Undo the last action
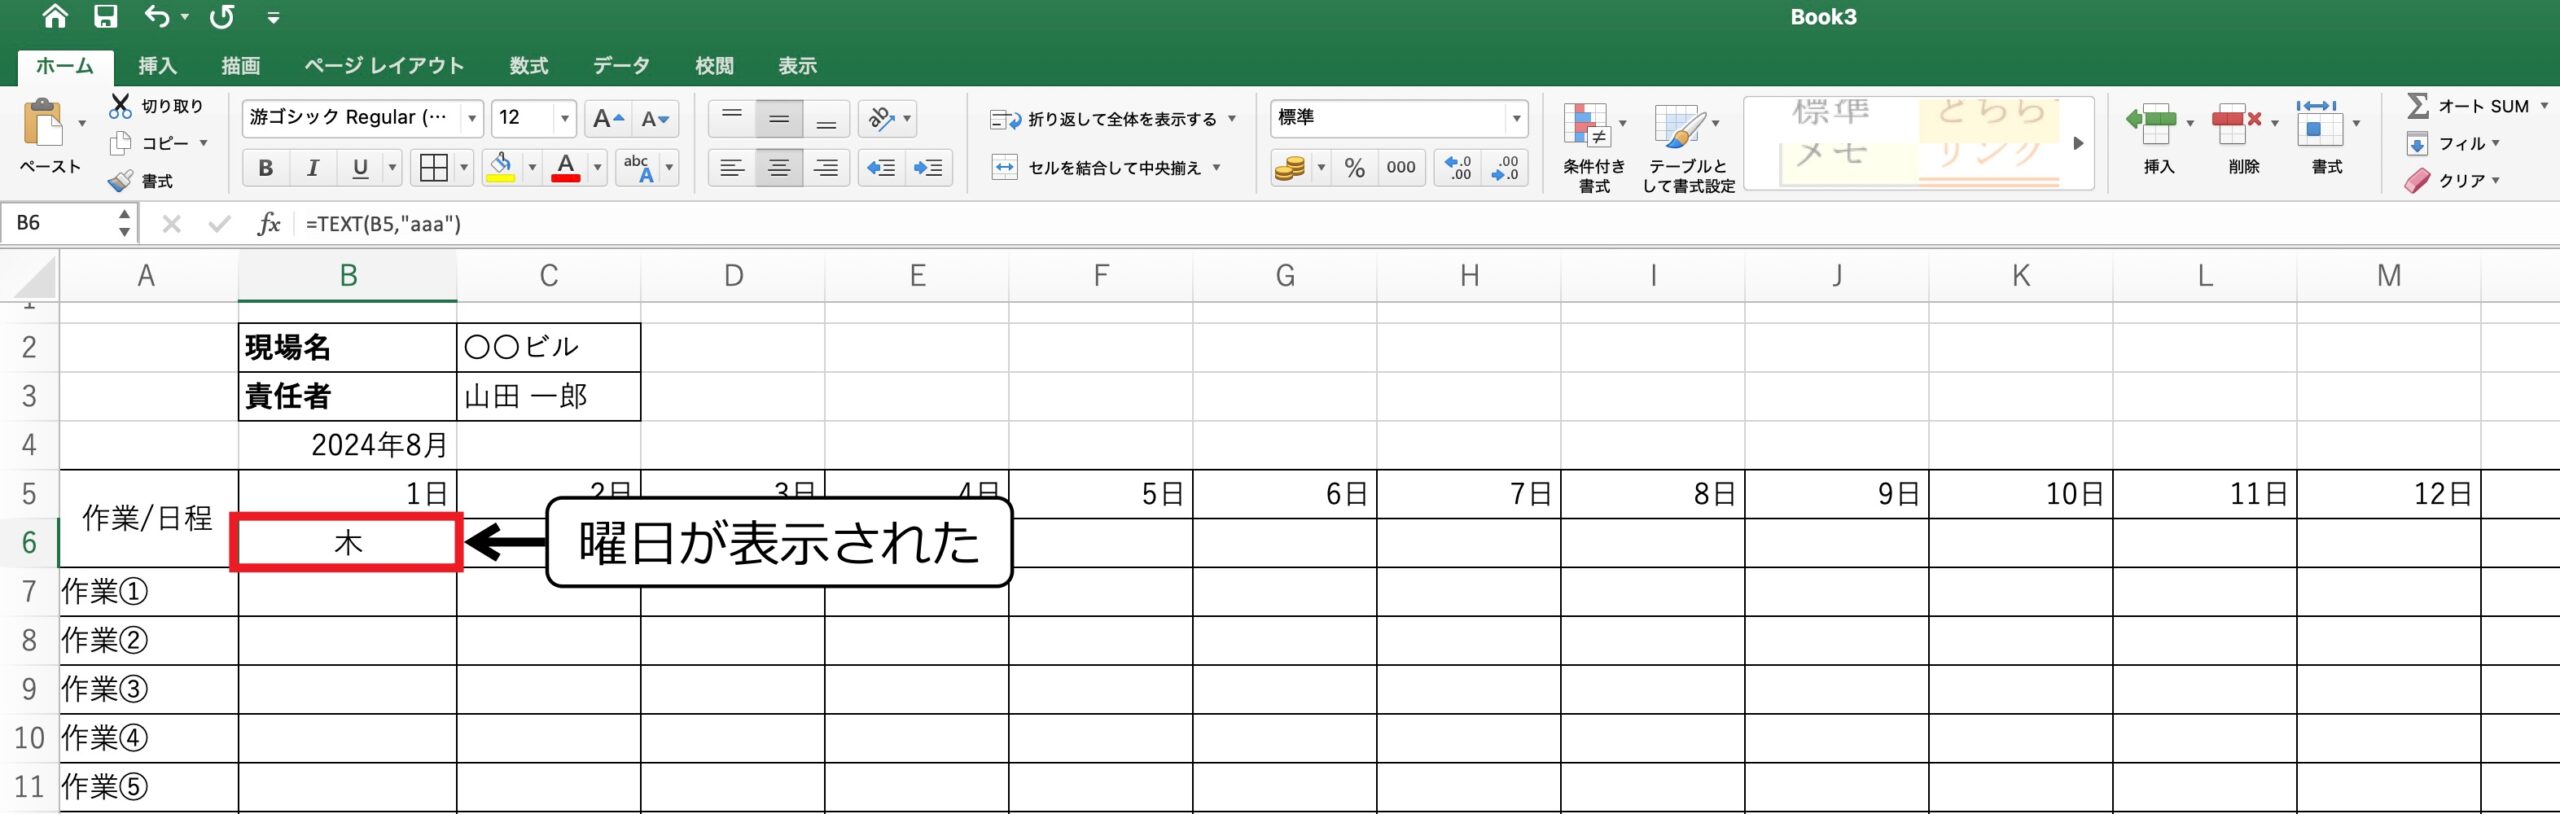This screenshot has height=814, width=2560. (x=157, y=16)
